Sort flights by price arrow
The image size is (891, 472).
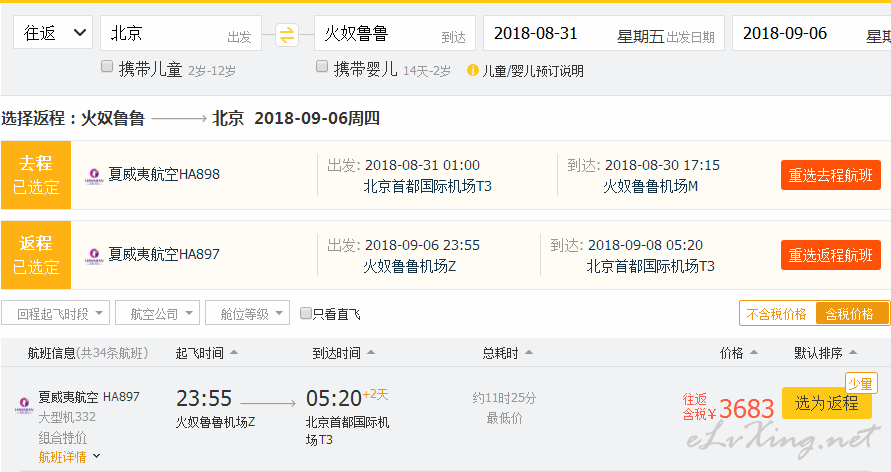754,353
